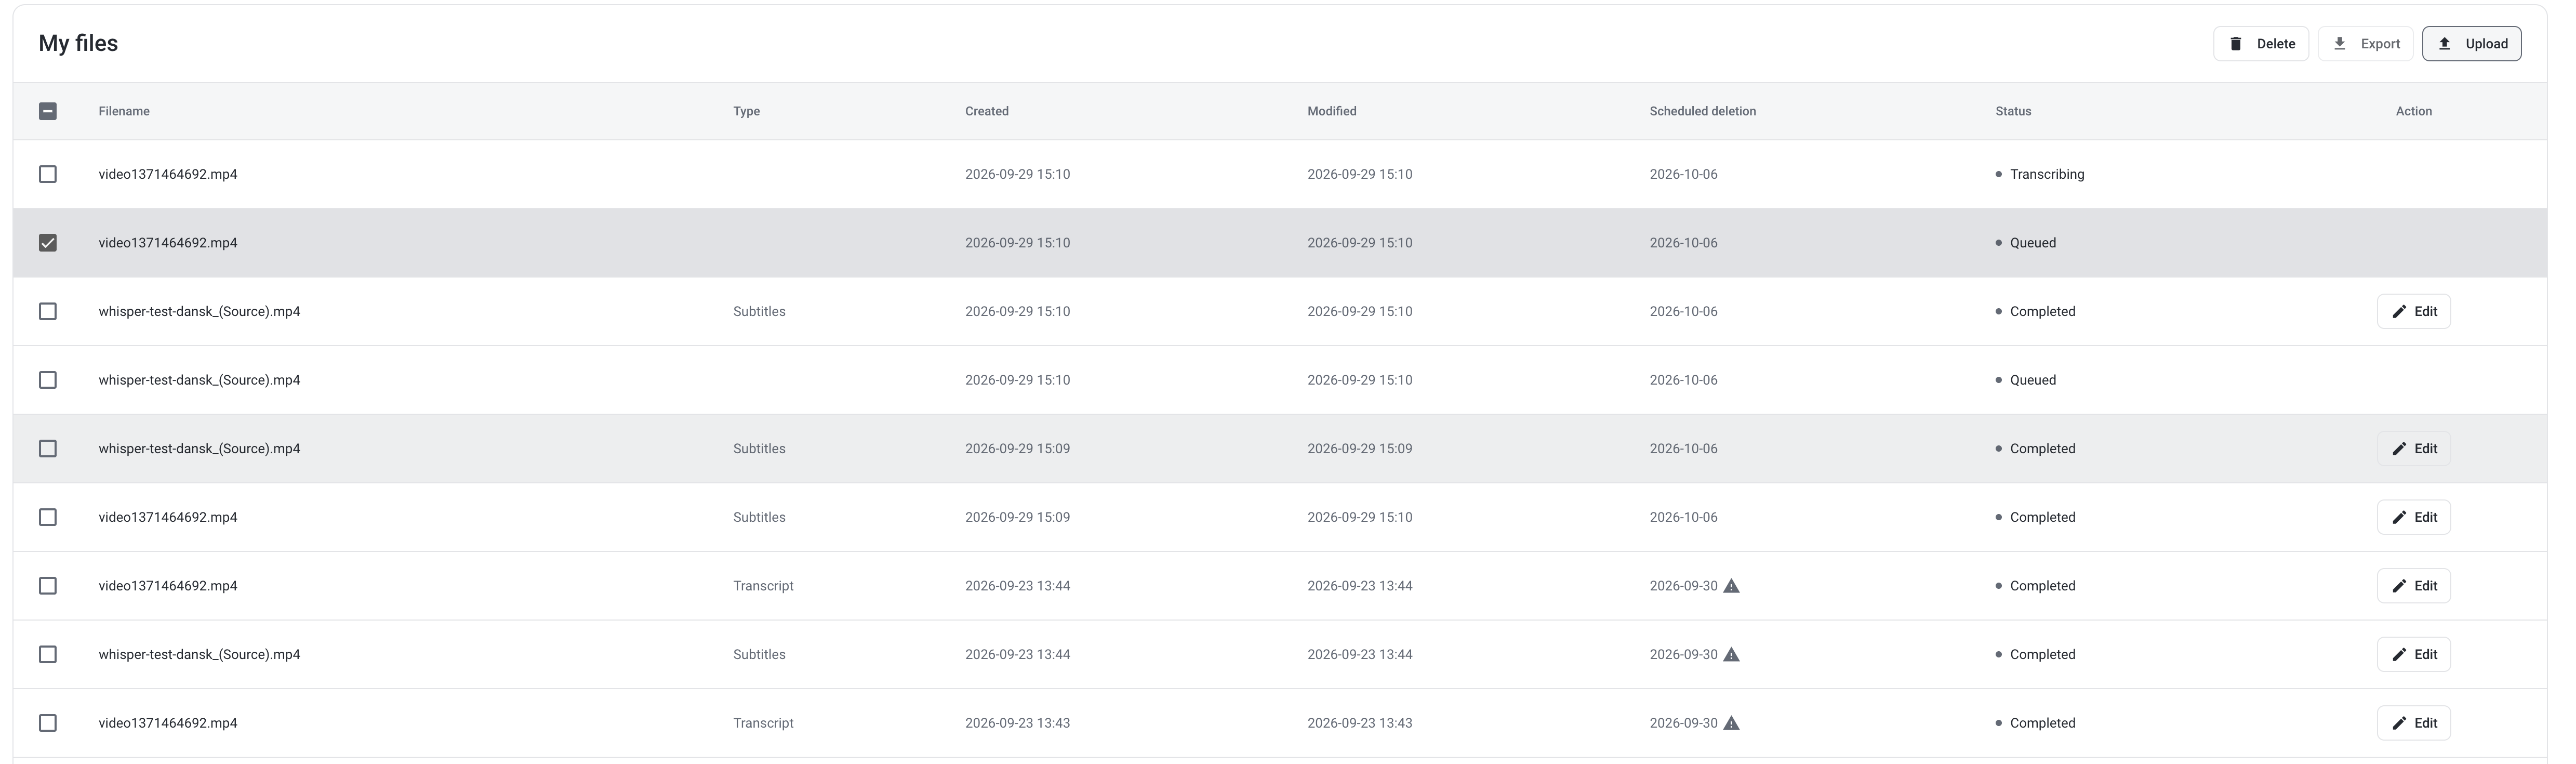Viewport: 2576px width, 764px height.
Task: Click Queued status of the video1371464692.mp4 row
Action: tap(2033, 243)
